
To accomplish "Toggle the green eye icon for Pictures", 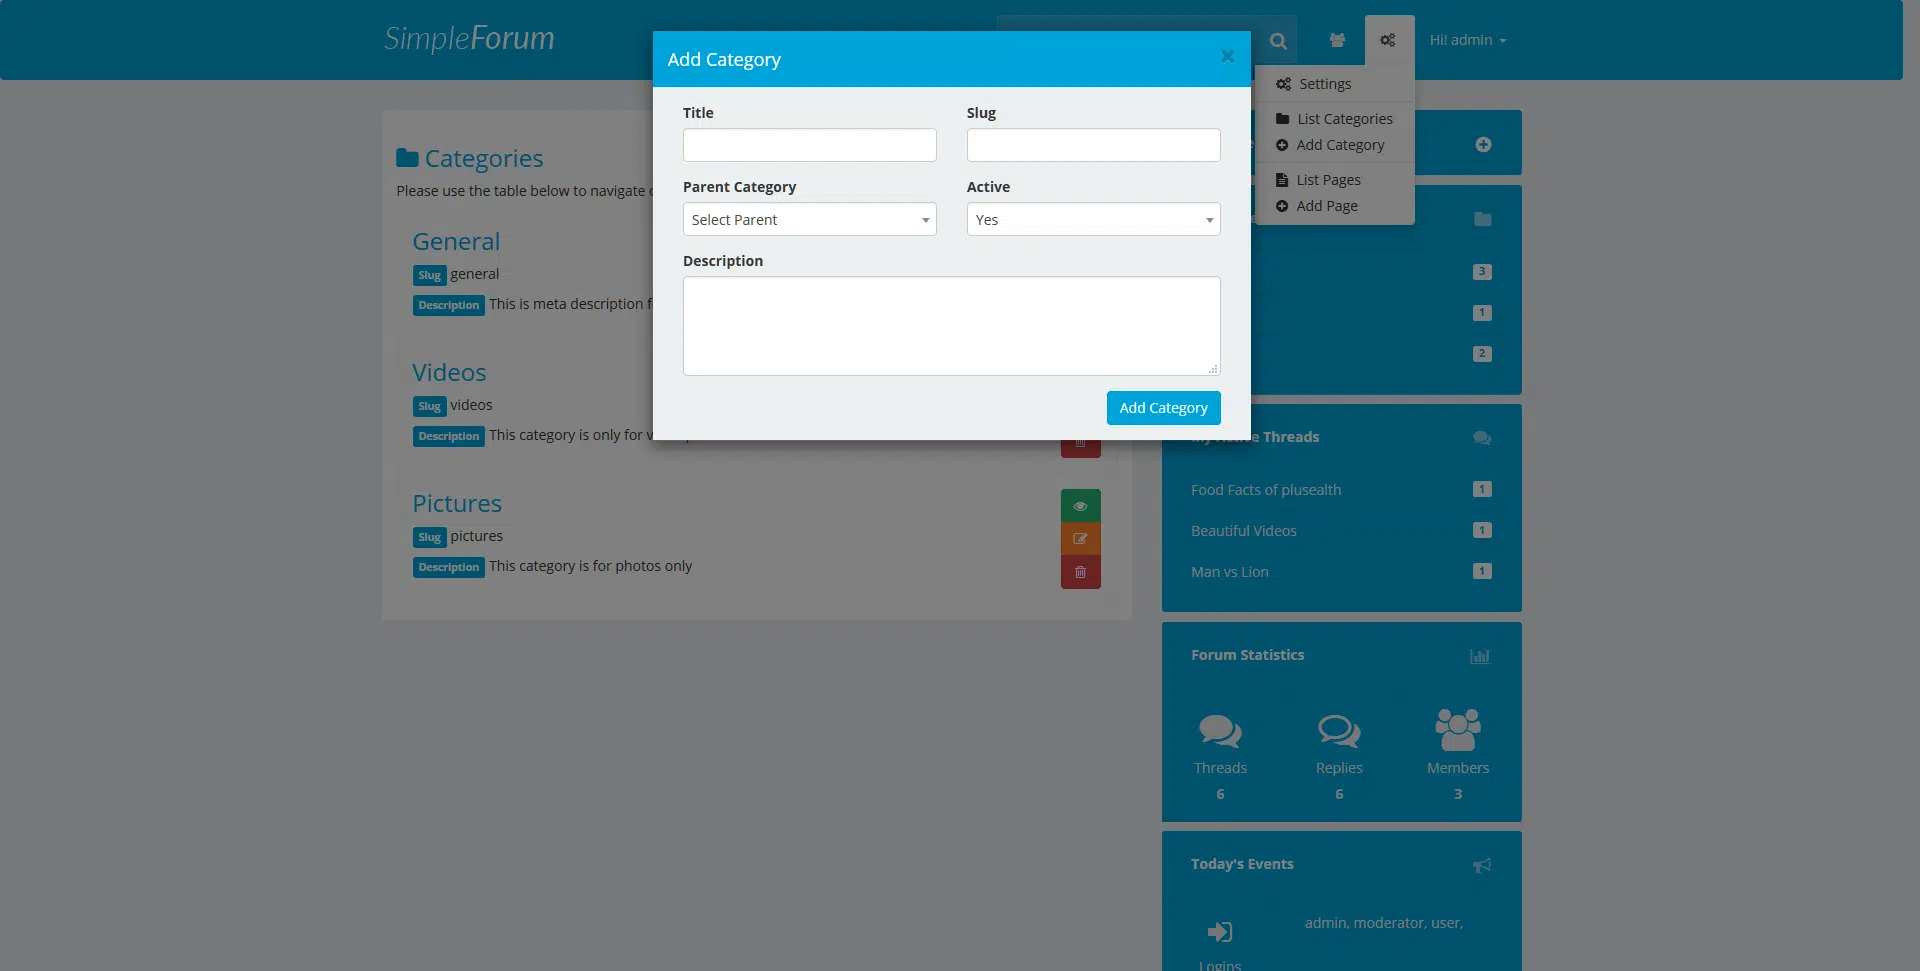I will pyautogui.click(x=1080, y=506).
